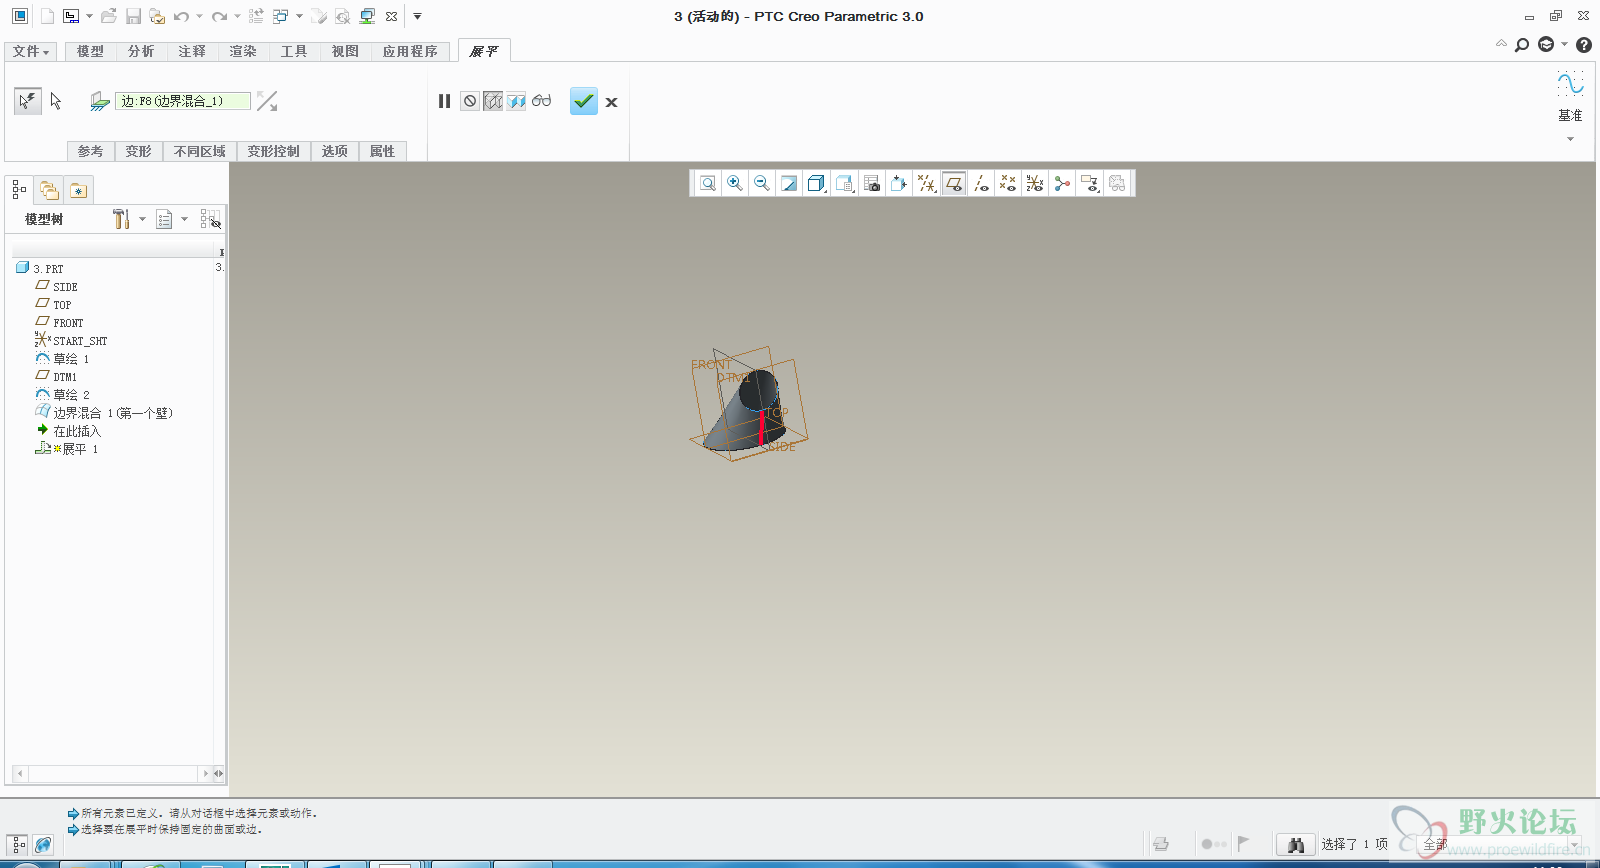The height and width of the screenshot is (868, 1600).
Task: Open datum display filters icon
Action: (x=927, y=183)
